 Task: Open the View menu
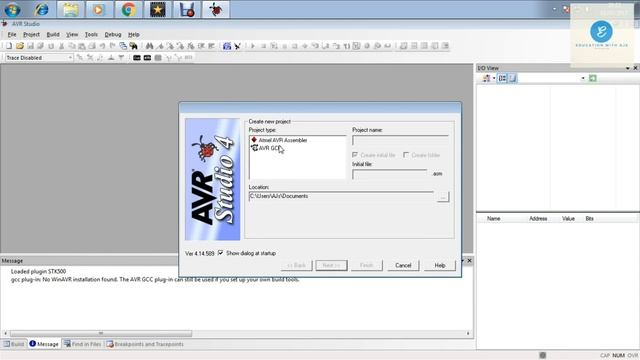click(72, 35)
